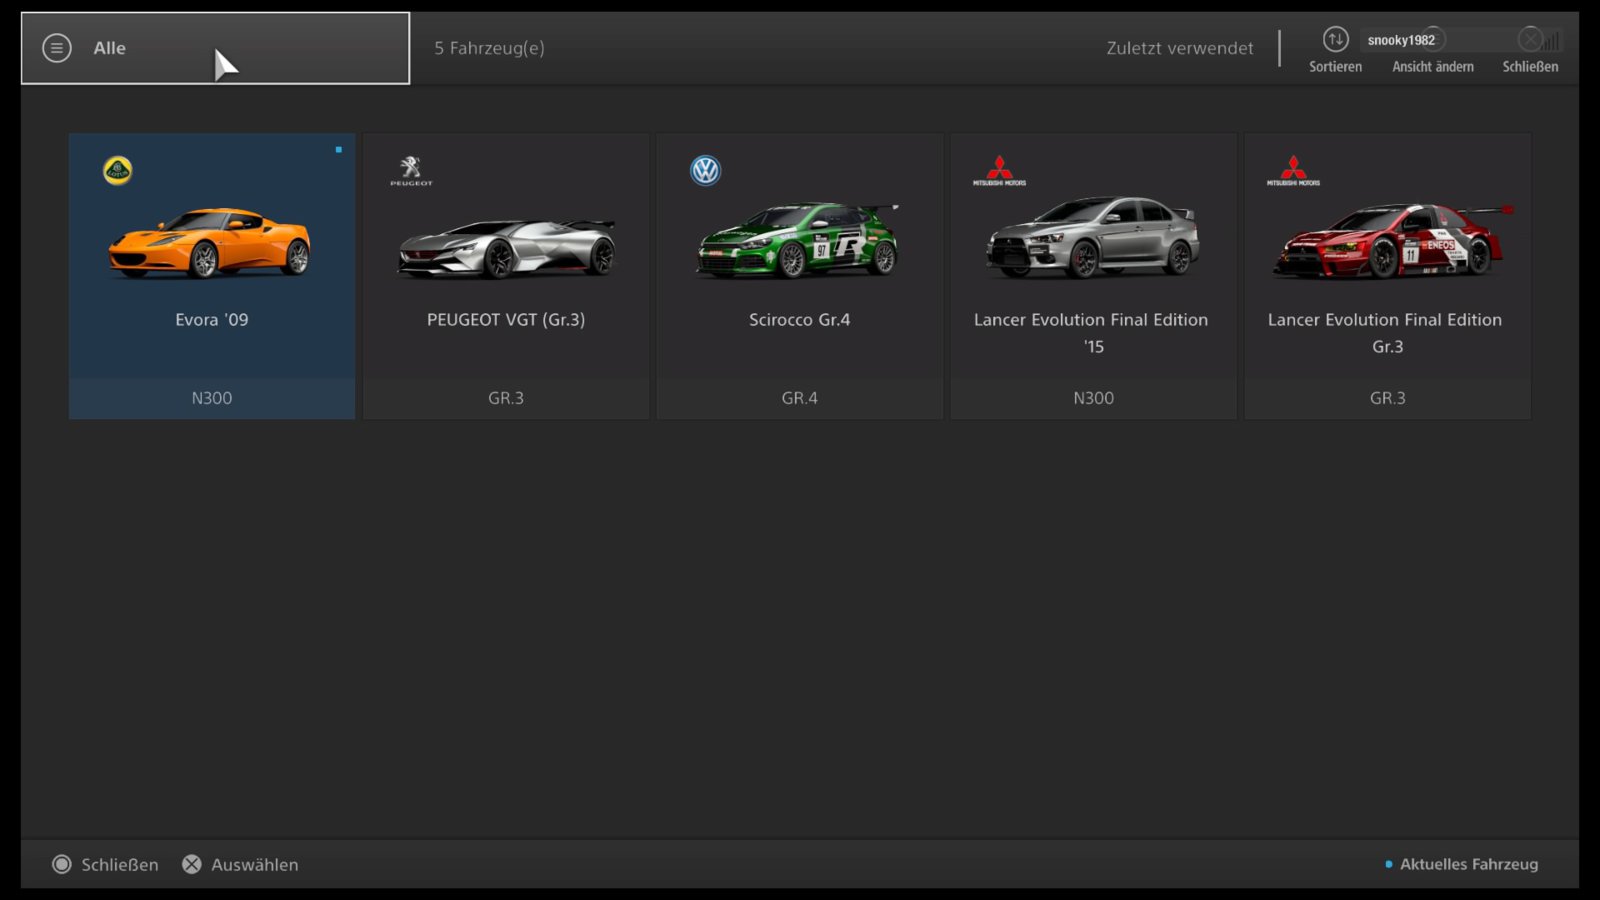Click the Sortieren arrows icon
The height and width of the screenshot is (900, 1600).
(1335, 40)
